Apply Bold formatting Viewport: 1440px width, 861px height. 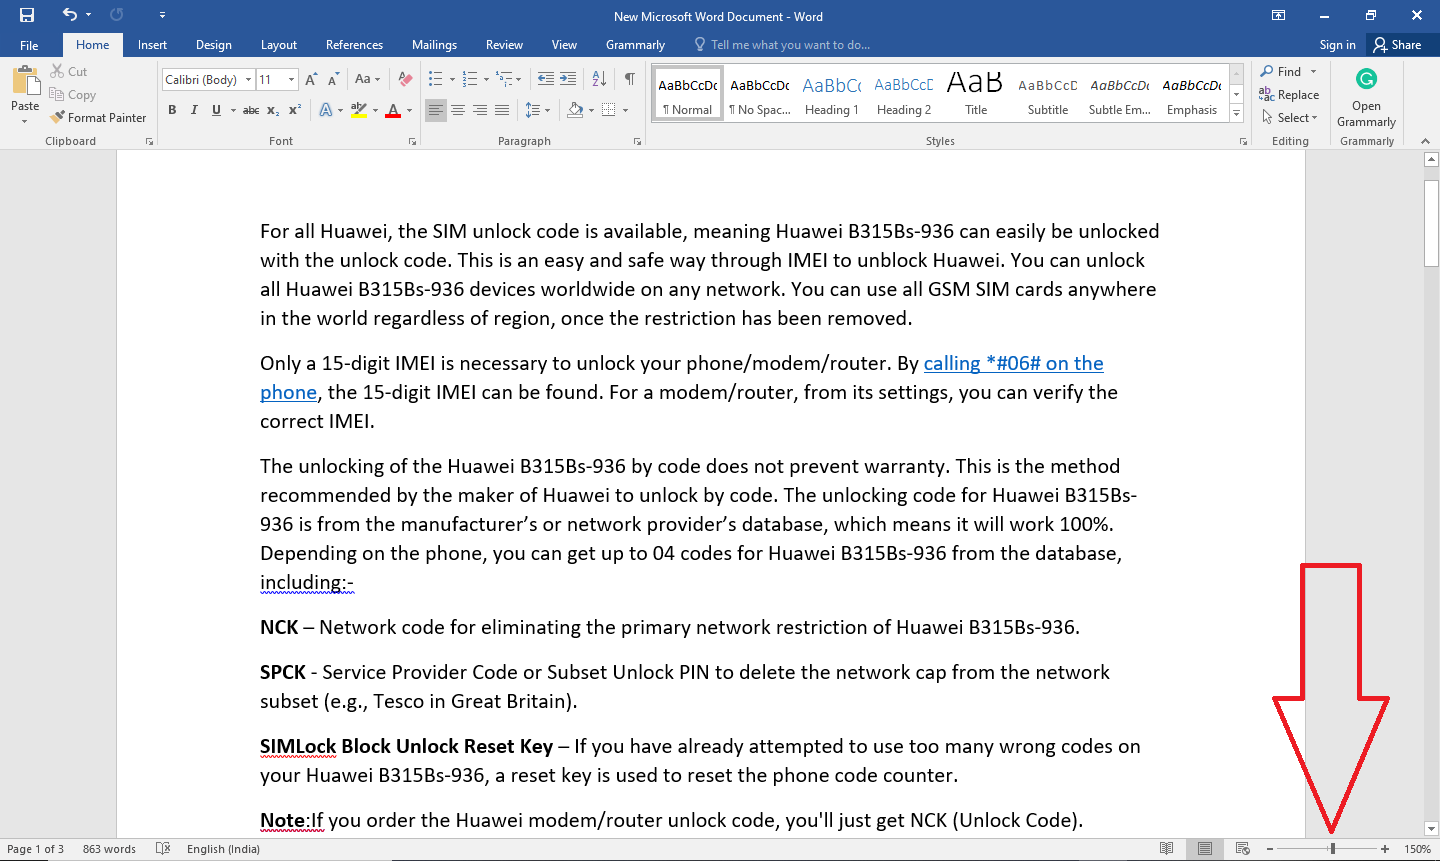(x=172, y=110)
